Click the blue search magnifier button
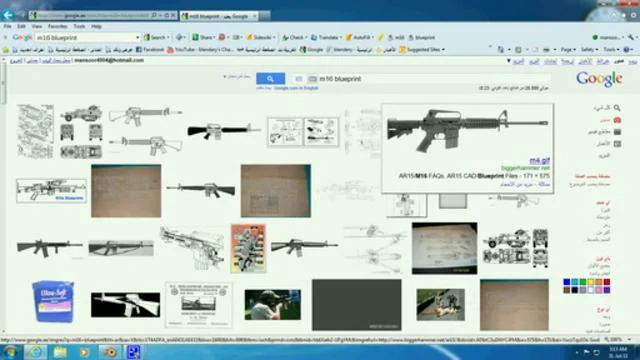The height and width of the screenshot is (360, 640). point(270,78)
